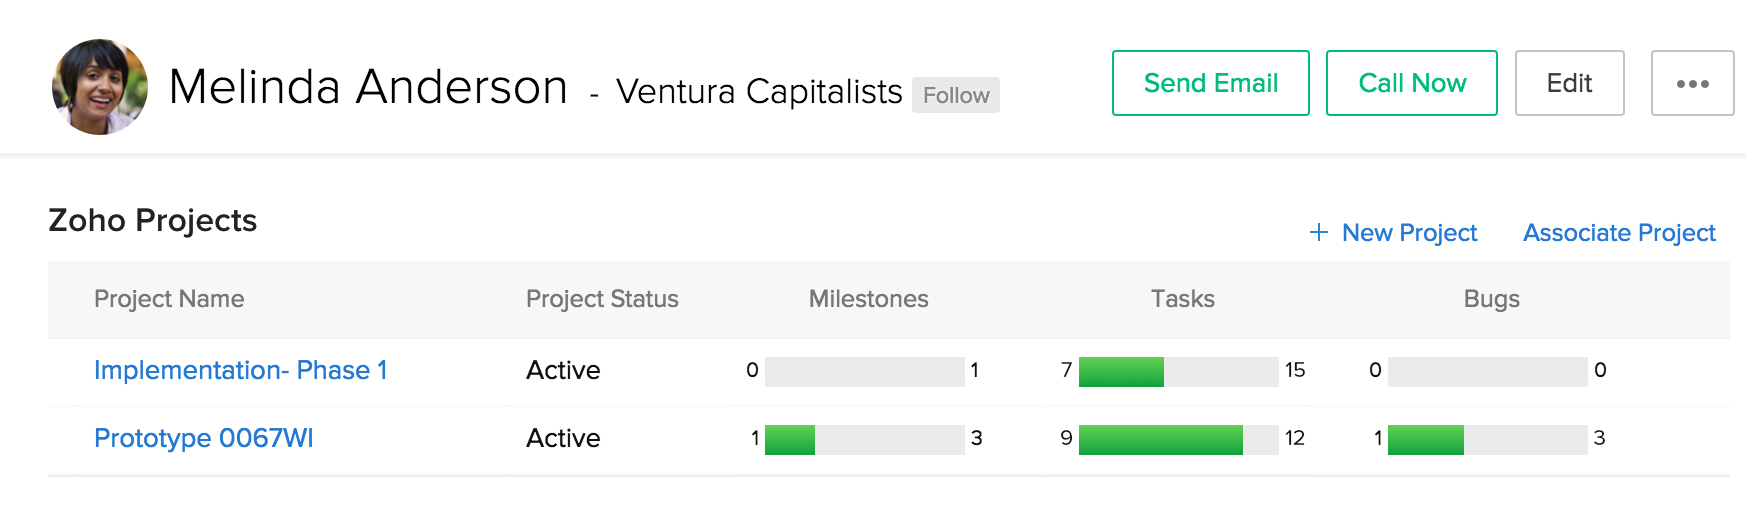Click the Ventura Capitalists company name

tap(759, 91)
